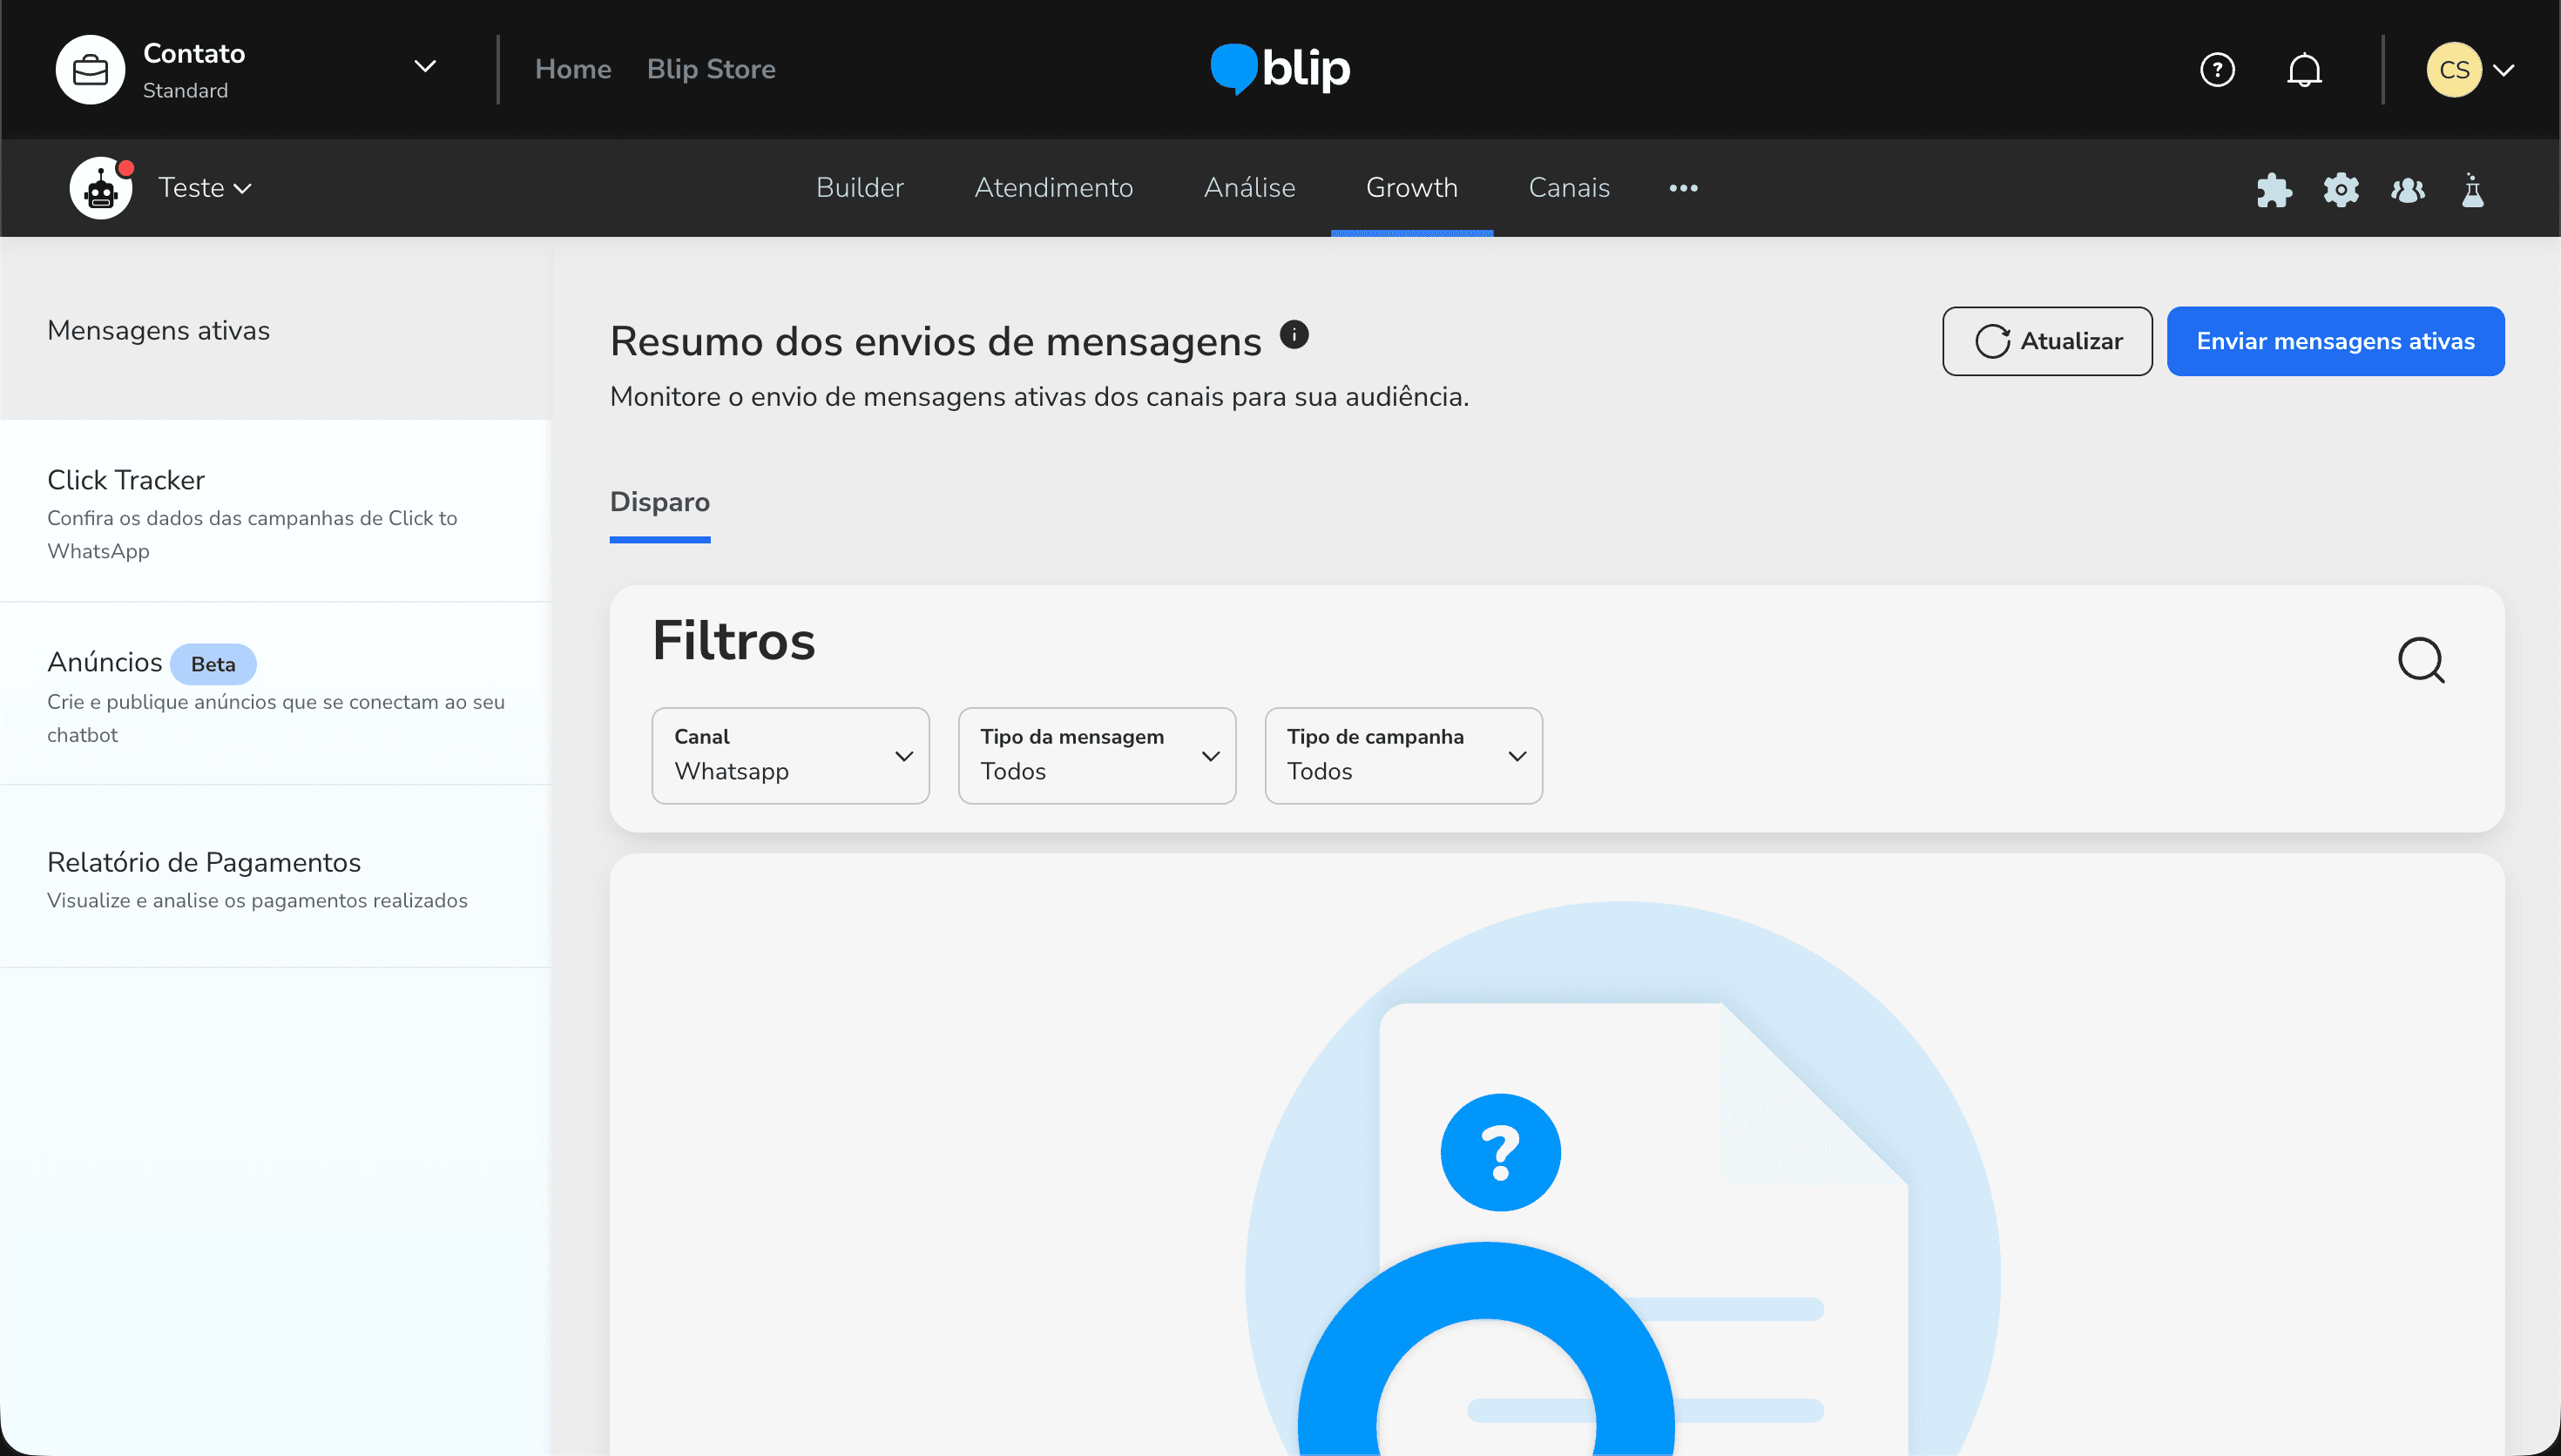This screenshot has height=1456, width=2561.
Task: Open Click Tracker in sidebar
Action: (275, 513)
